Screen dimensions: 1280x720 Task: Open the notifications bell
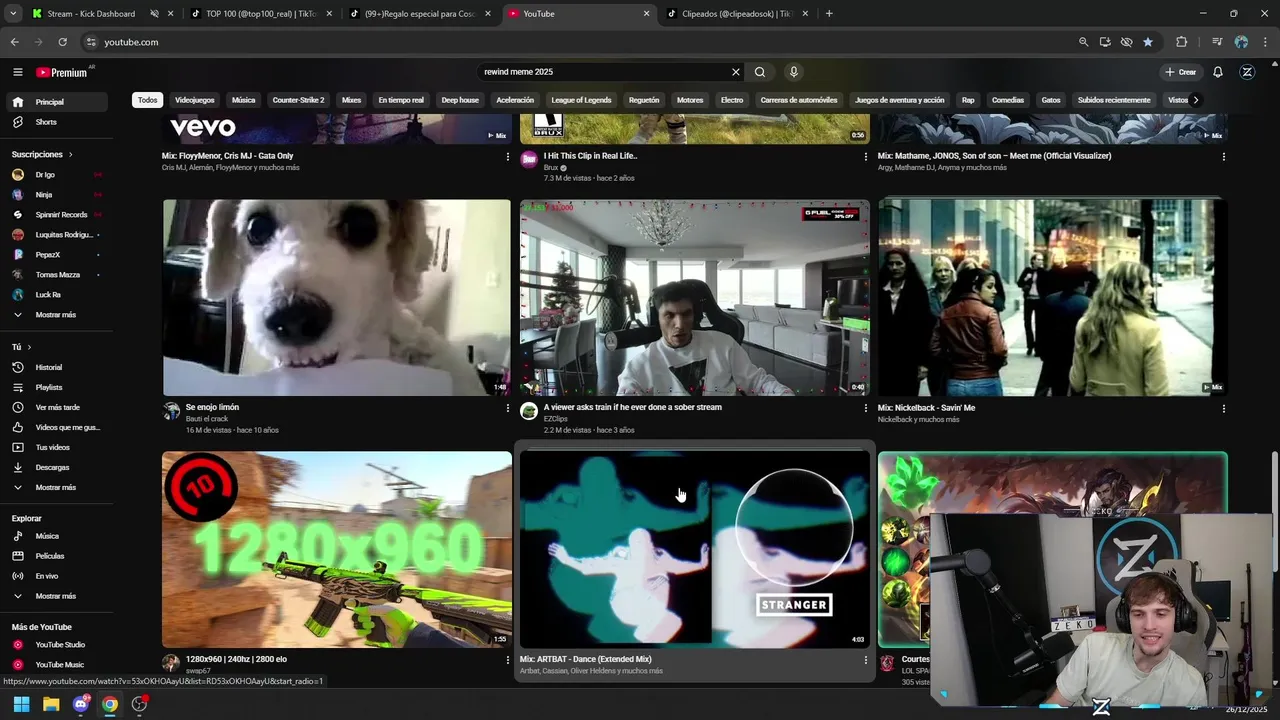click(1218, 72)
